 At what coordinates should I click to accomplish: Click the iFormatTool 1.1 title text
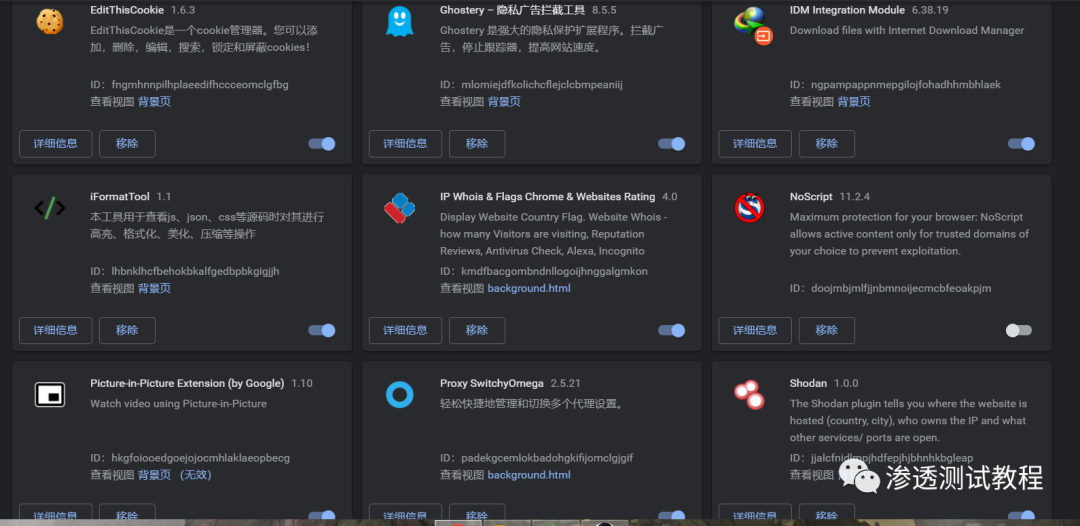coord(130,197)
